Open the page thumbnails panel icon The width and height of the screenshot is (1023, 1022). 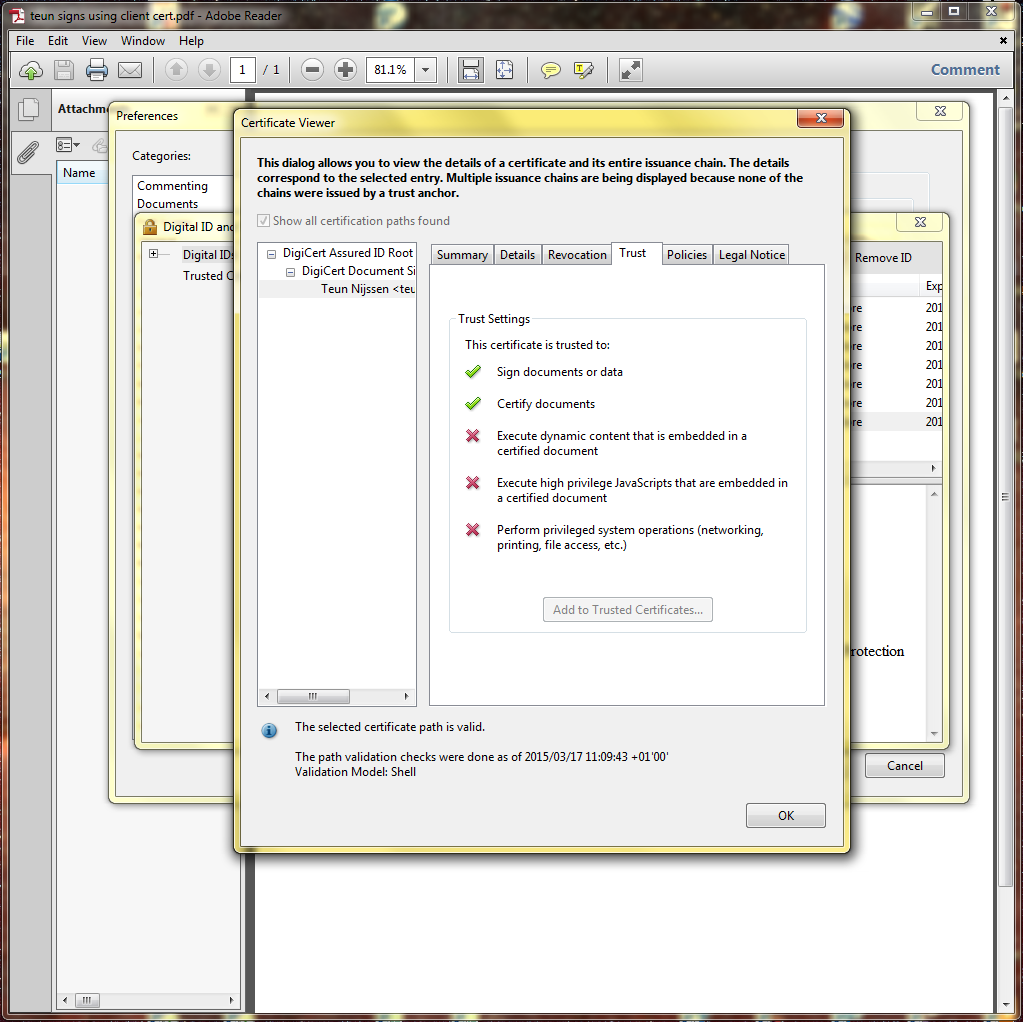click(29, 110)
